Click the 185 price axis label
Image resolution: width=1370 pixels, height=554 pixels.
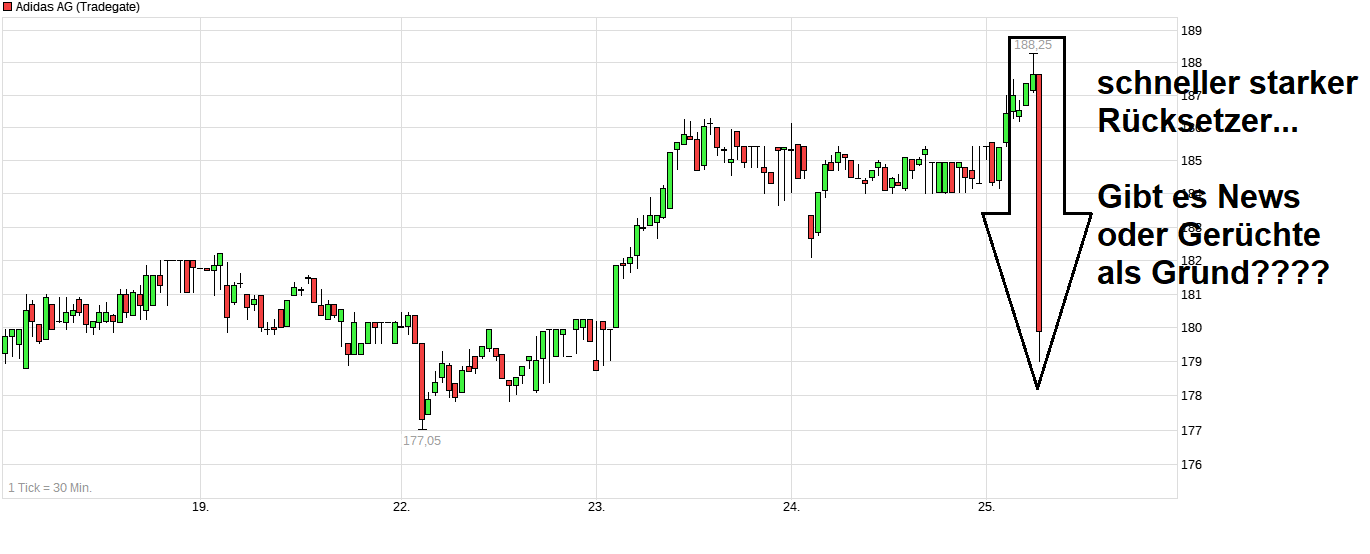coord(1191,160)
